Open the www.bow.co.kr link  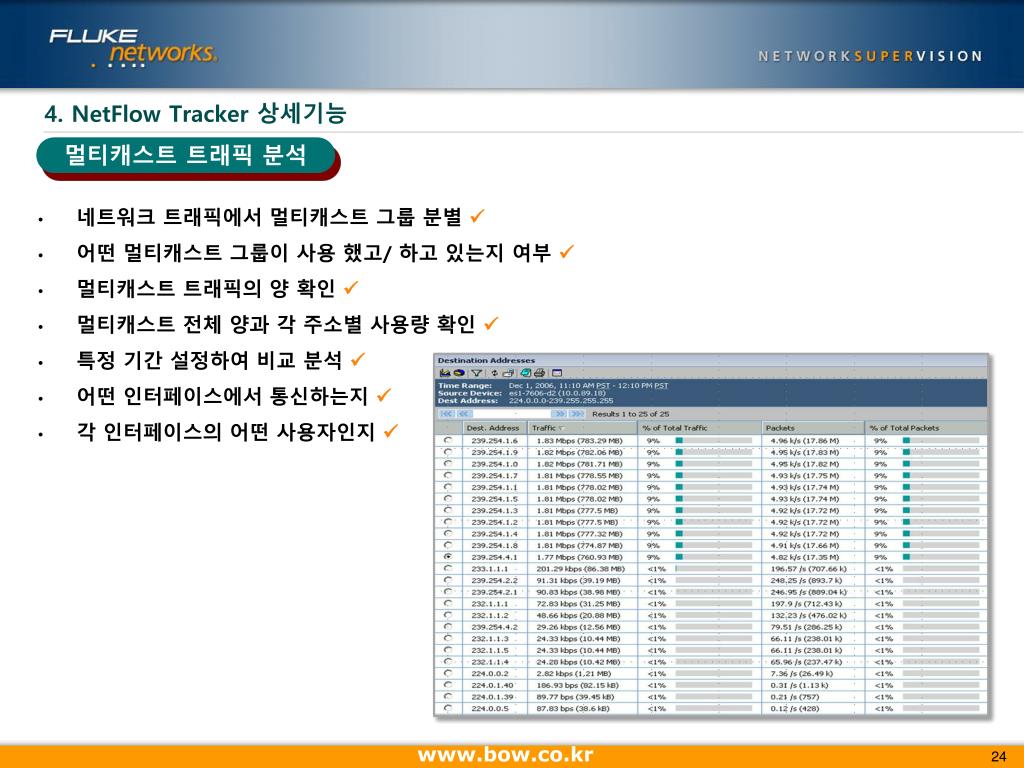505,755
